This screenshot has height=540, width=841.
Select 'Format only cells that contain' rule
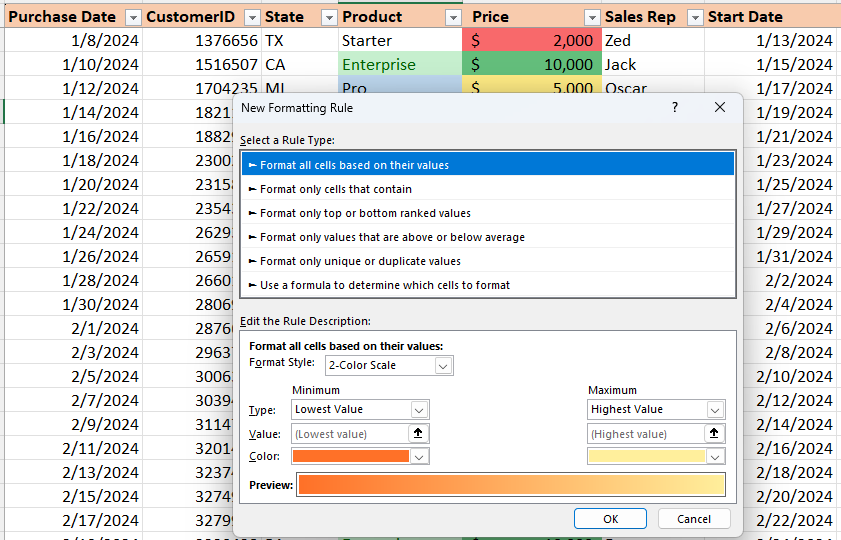(335, 189)
